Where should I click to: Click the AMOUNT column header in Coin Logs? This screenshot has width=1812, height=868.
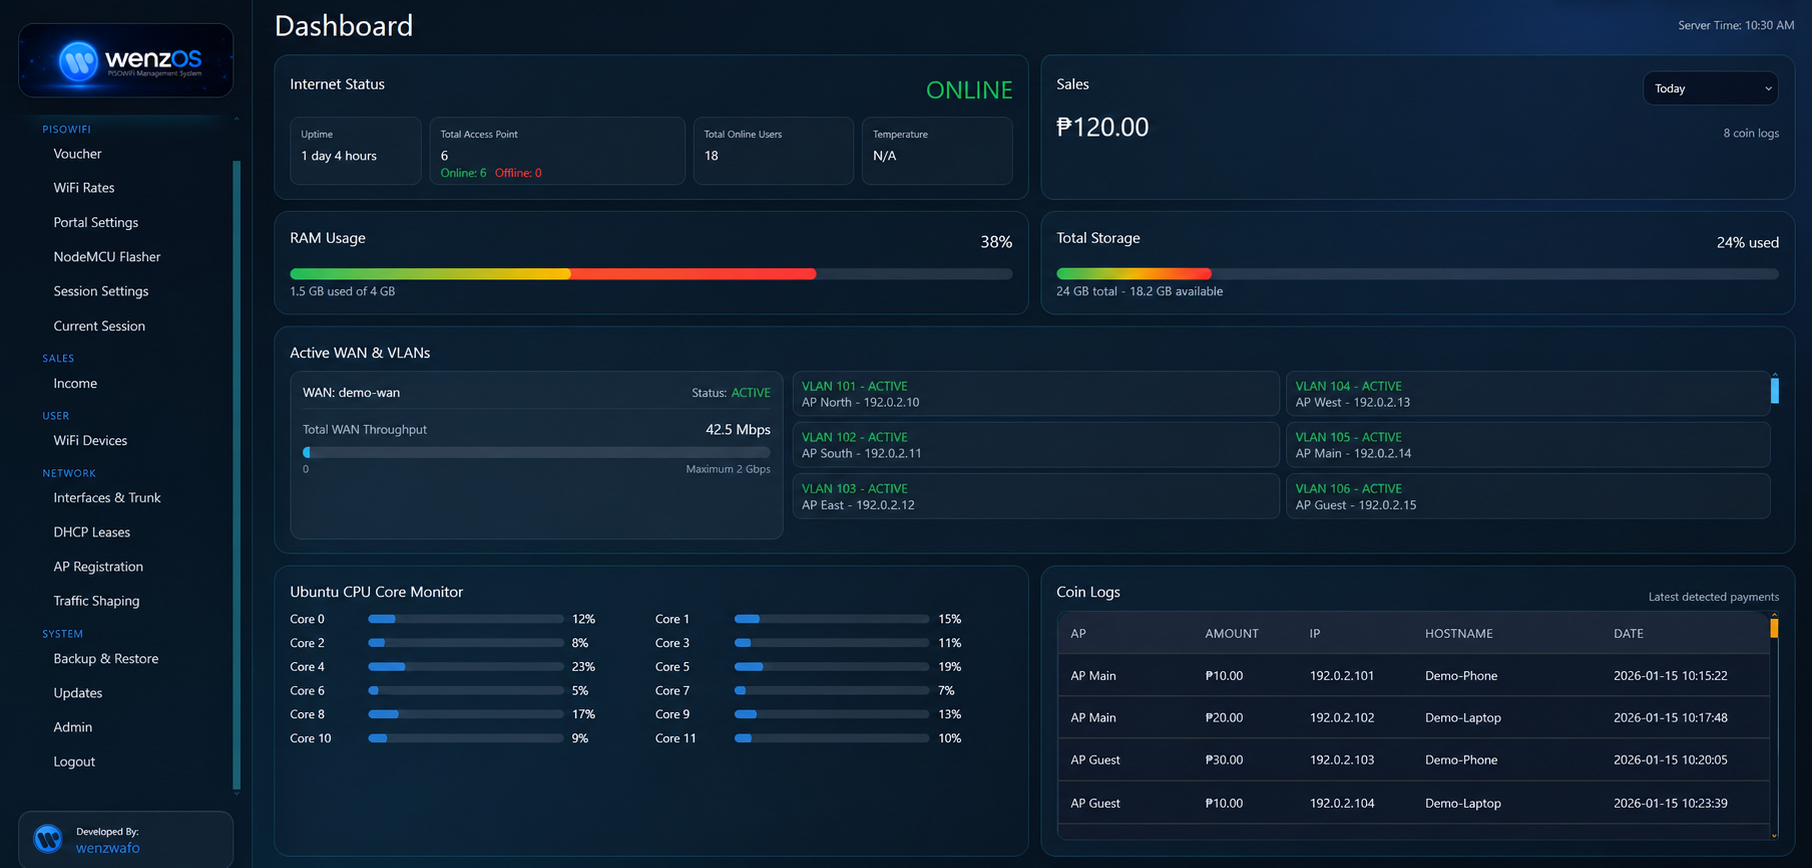coord(1232,634)
